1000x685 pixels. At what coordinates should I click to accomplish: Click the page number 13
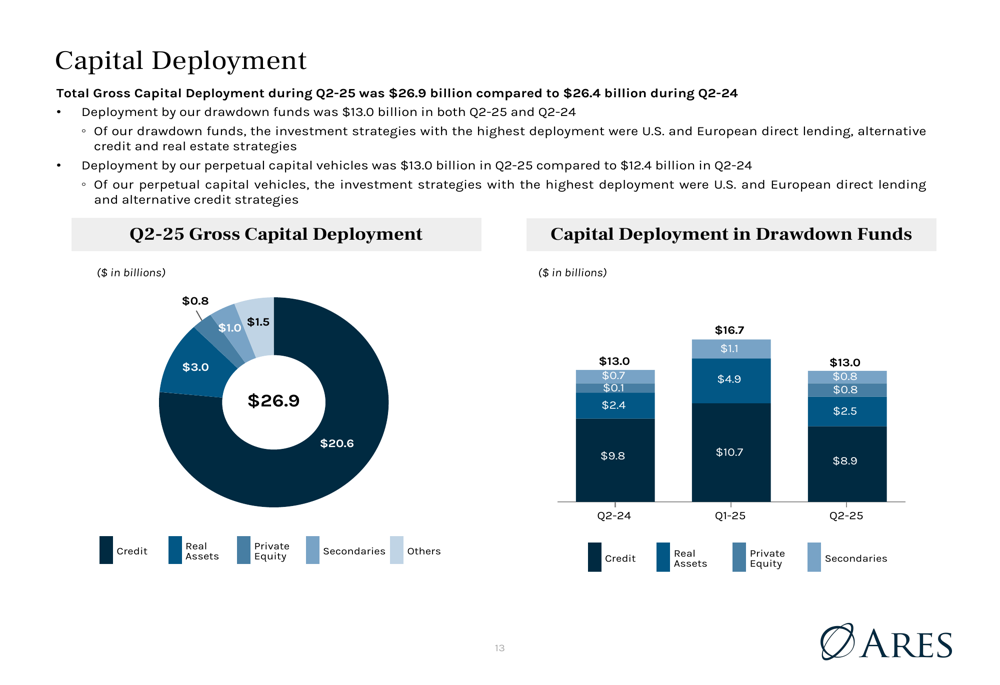(499, 648)
